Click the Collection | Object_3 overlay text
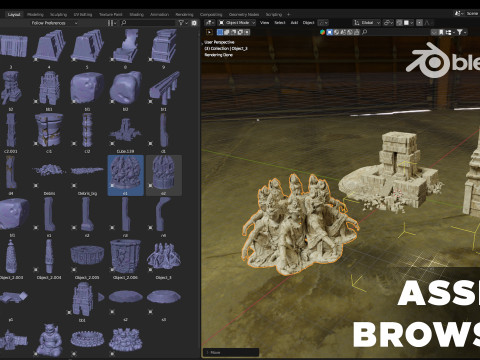480x360 pixels. point(226,49)
